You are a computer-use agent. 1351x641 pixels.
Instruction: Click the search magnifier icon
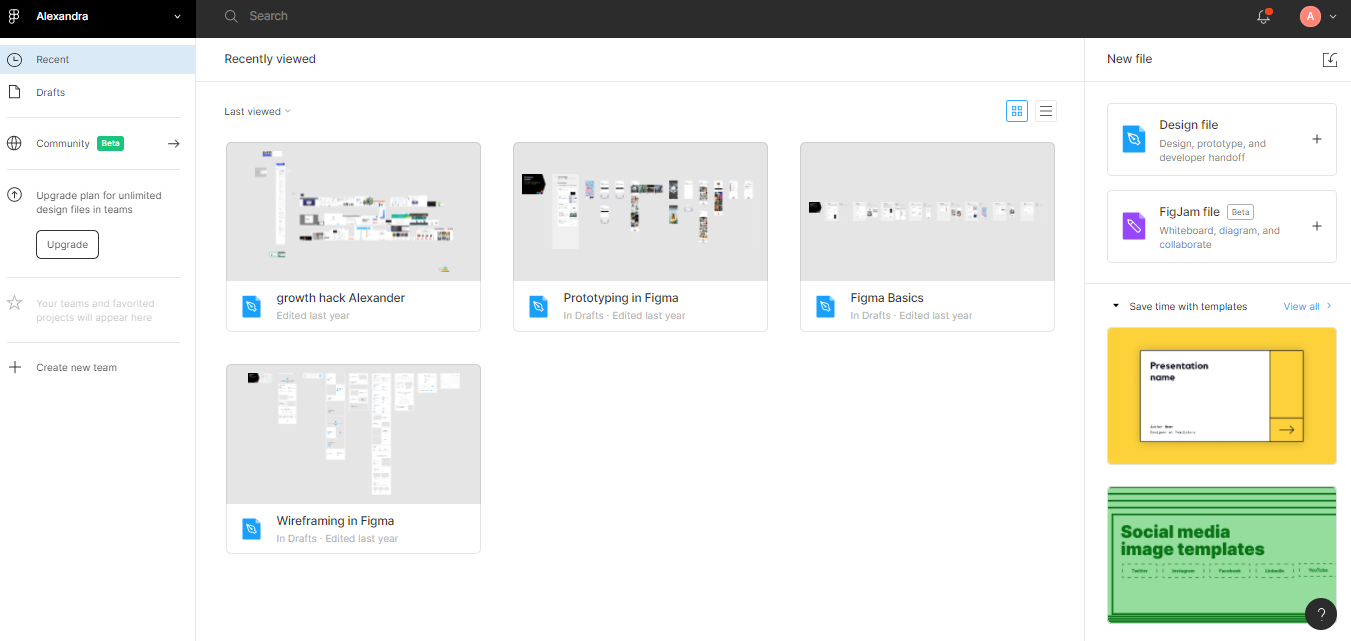pyautogui.click(x=231, y=16)
